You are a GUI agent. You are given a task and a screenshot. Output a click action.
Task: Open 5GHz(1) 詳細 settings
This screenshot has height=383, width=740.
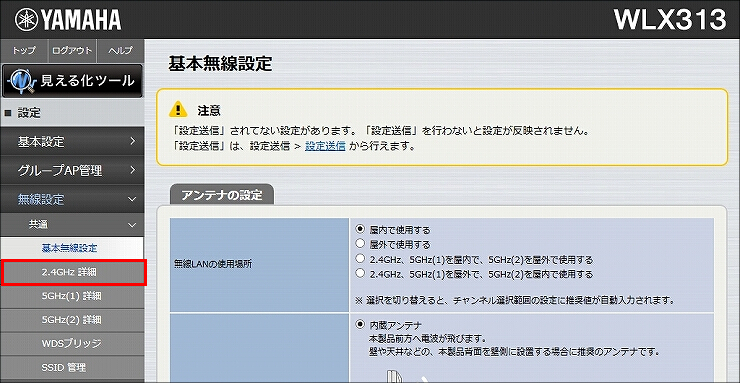pos(72,296)
